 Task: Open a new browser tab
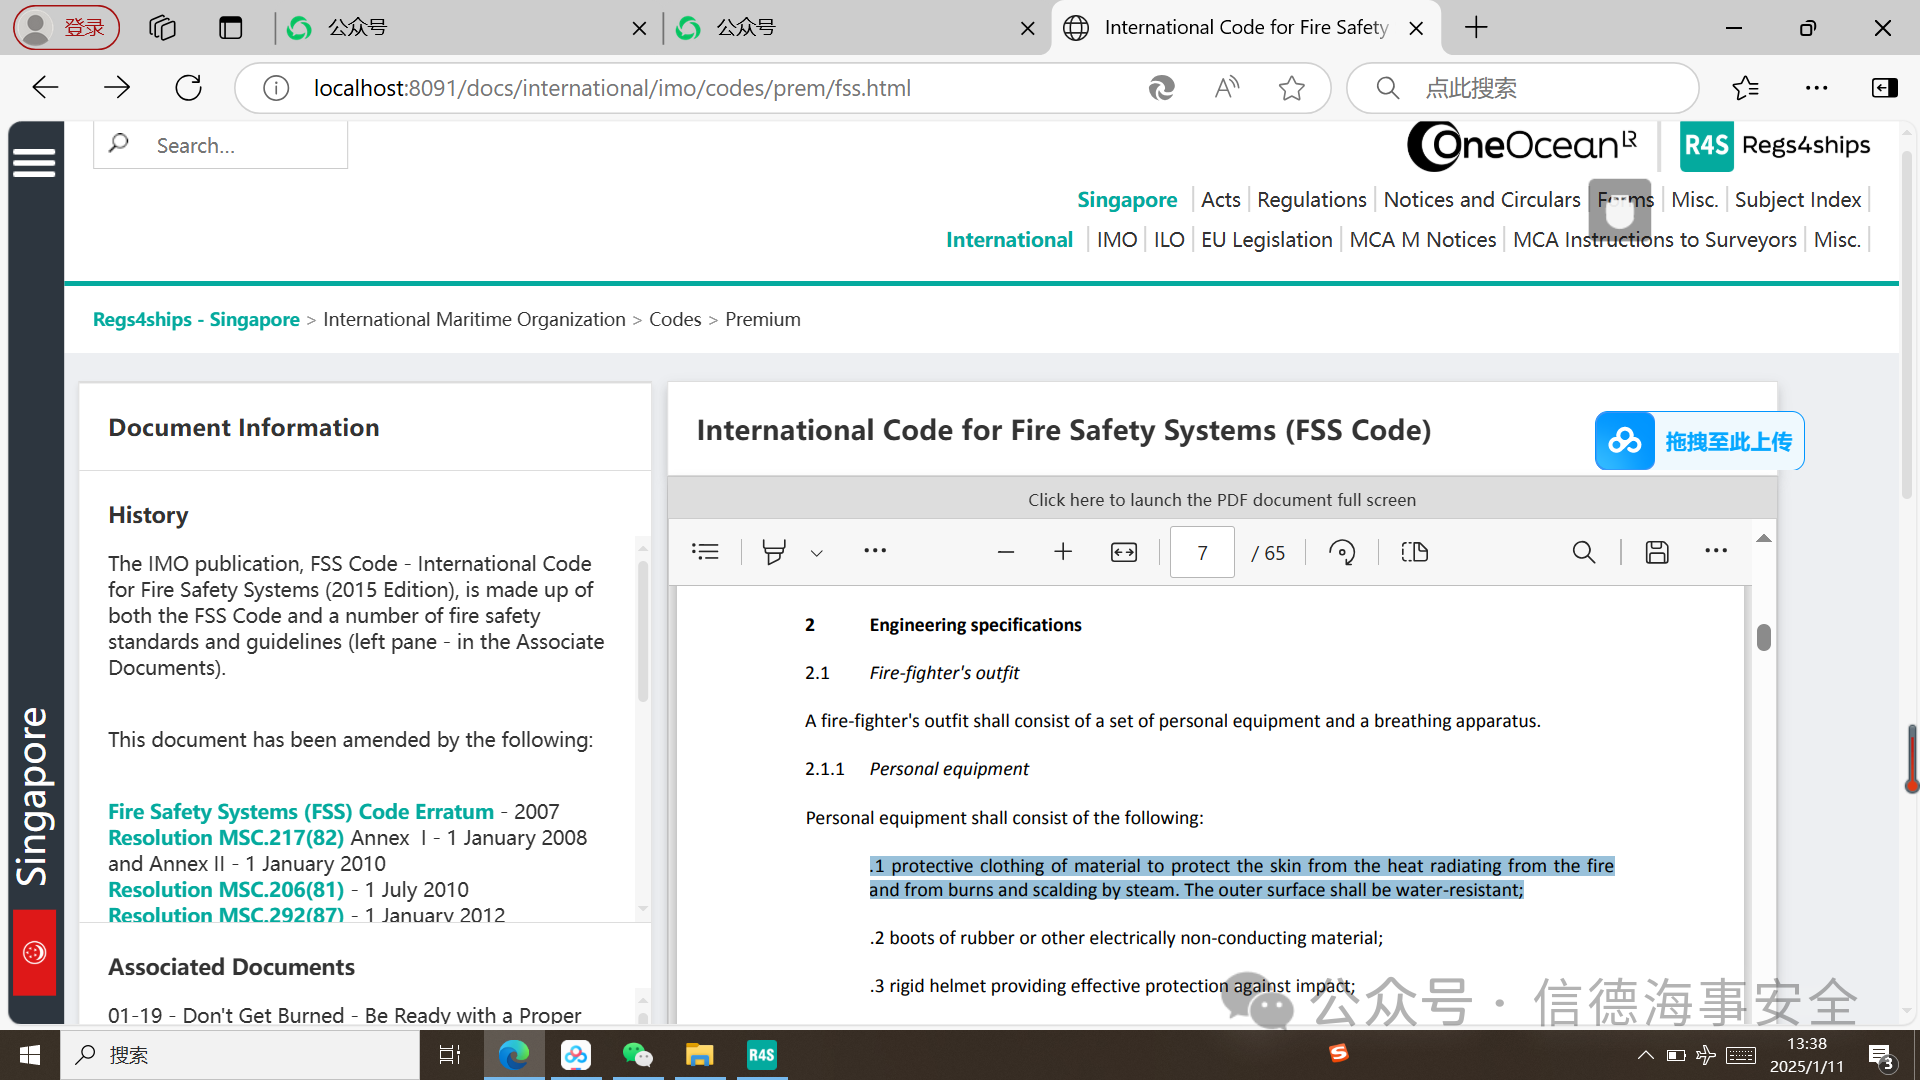[1476, 27]
